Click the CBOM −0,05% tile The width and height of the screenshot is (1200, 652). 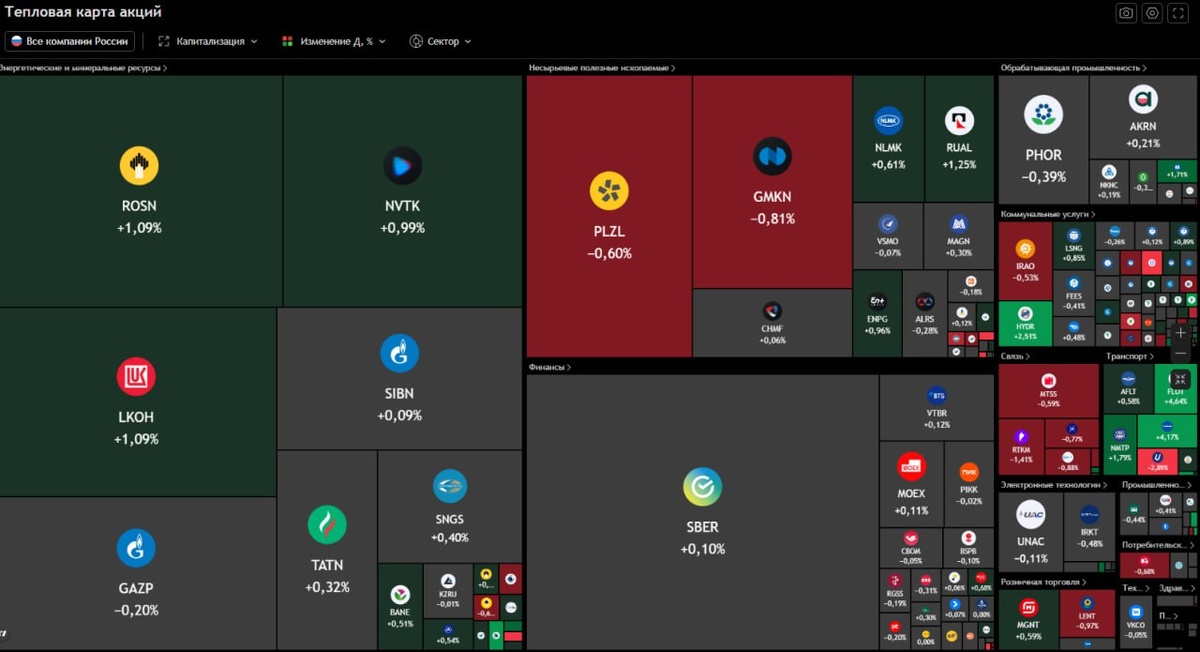click(911, 548)
